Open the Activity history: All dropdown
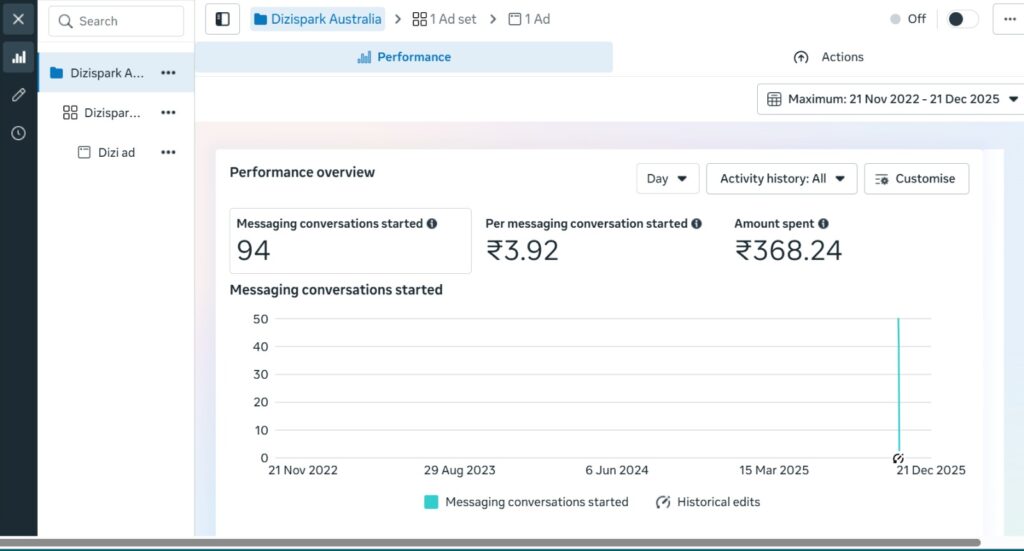 click(781, 179)
